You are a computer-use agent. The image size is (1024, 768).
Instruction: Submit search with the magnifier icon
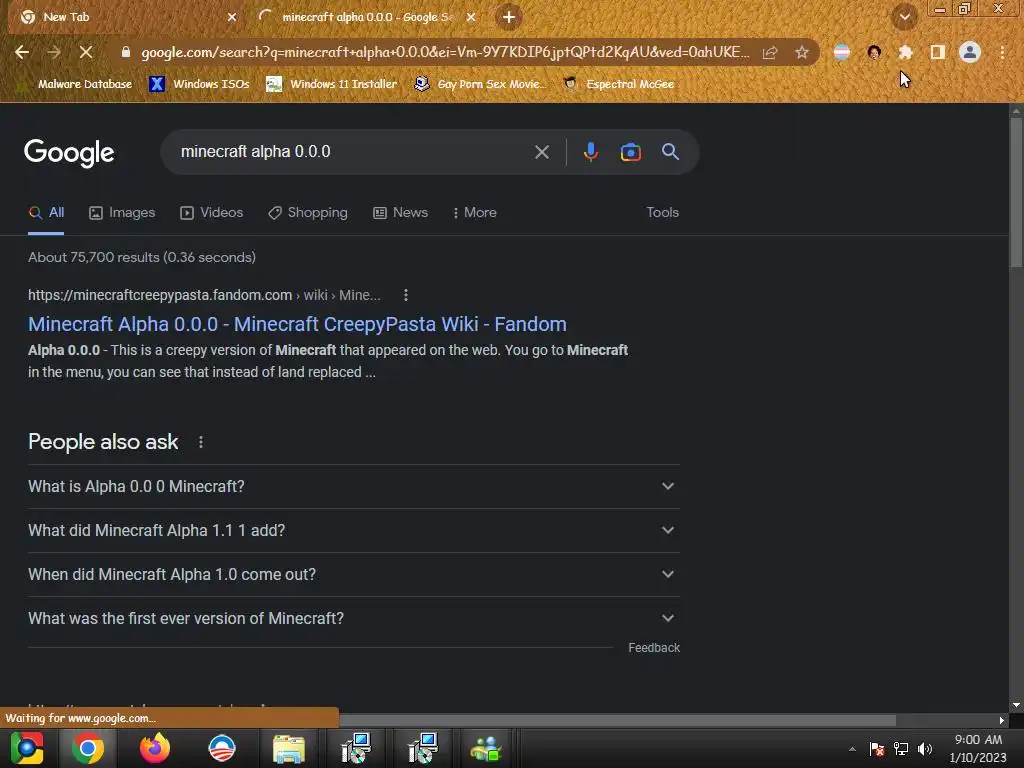coord(670,152)
